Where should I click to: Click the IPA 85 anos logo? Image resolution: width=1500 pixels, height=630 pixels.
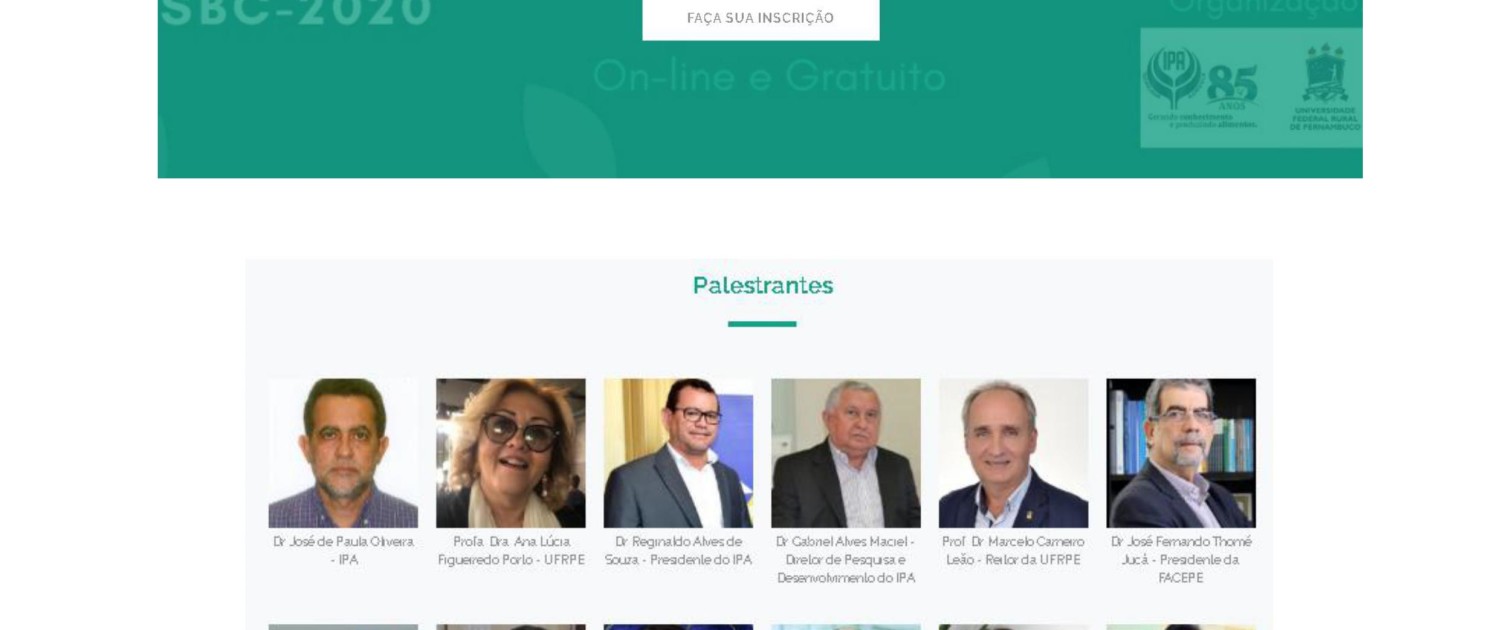click(1201, 88)
